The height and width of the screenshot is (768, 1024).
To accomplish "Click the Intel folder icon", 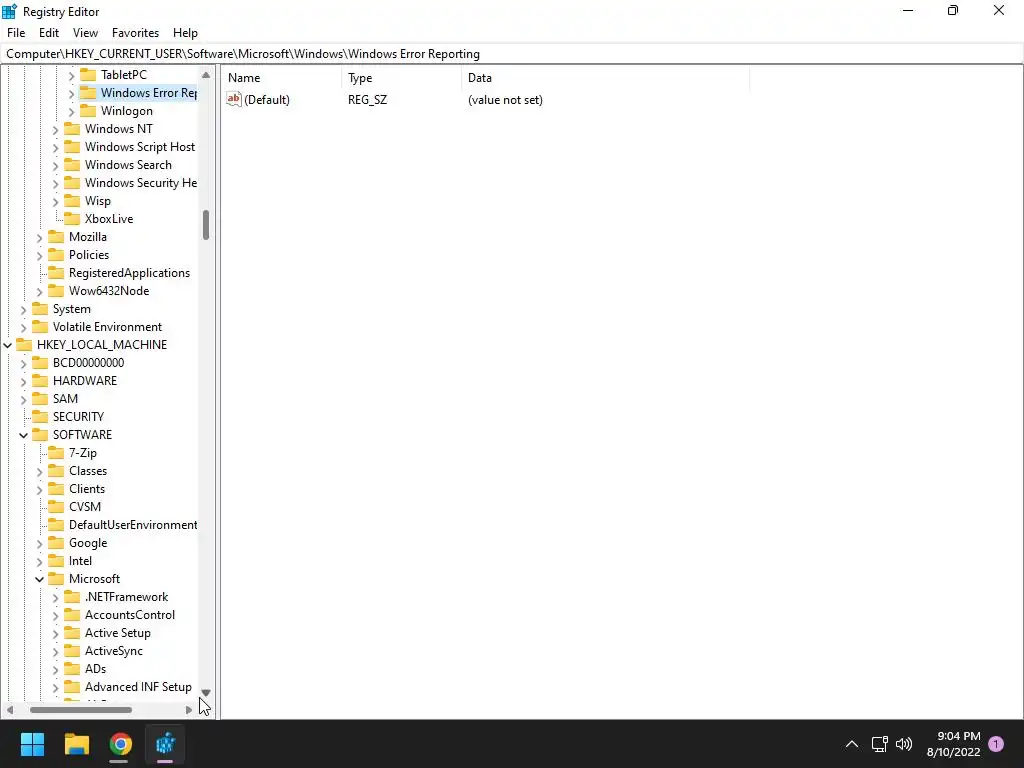I will [56, 561].
